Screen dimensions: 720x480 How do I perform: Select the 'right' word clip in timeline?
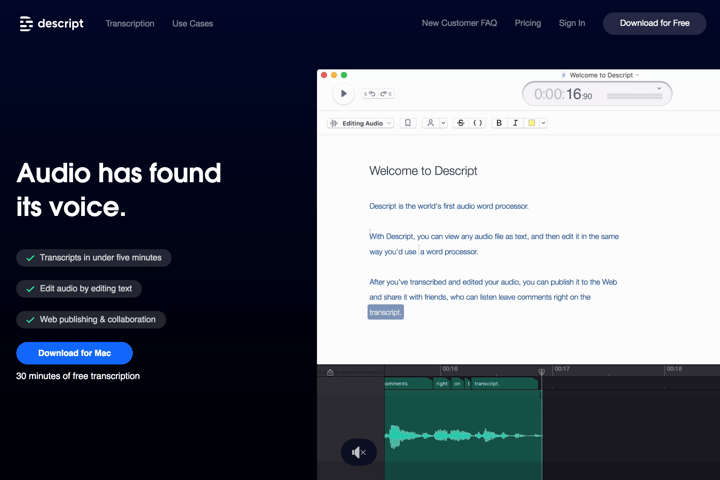[x=442, y=384]
